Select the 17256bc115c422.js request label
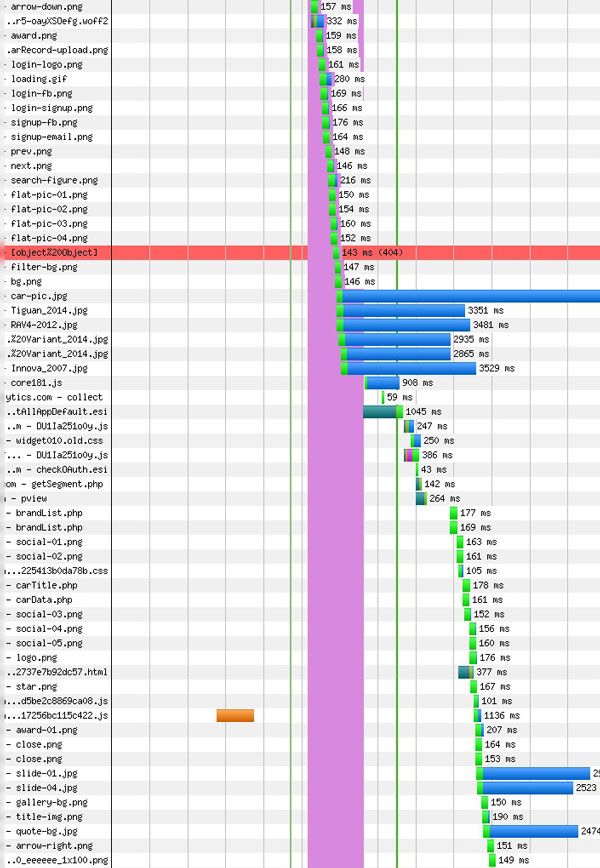Image resolution: width=600 pixels, height=868 pixels. tap(56, 715)
